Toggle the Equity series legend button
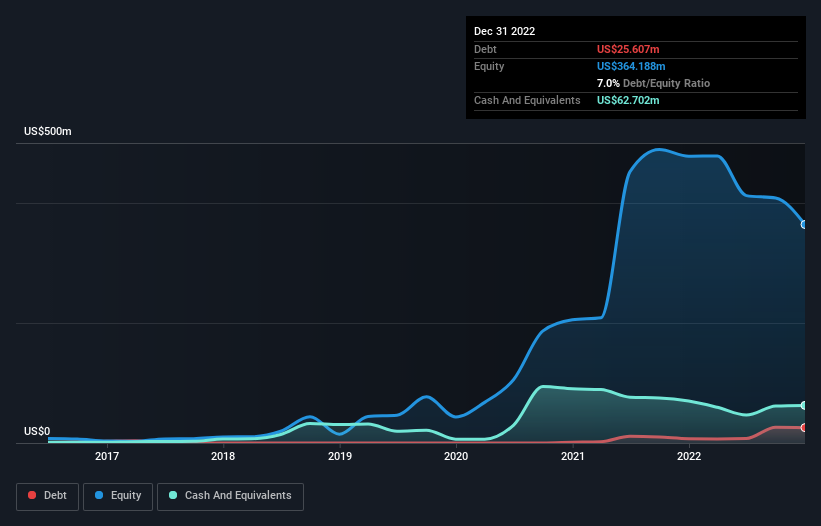This screenshot has width=821, height=526. [x=118, y=496]
